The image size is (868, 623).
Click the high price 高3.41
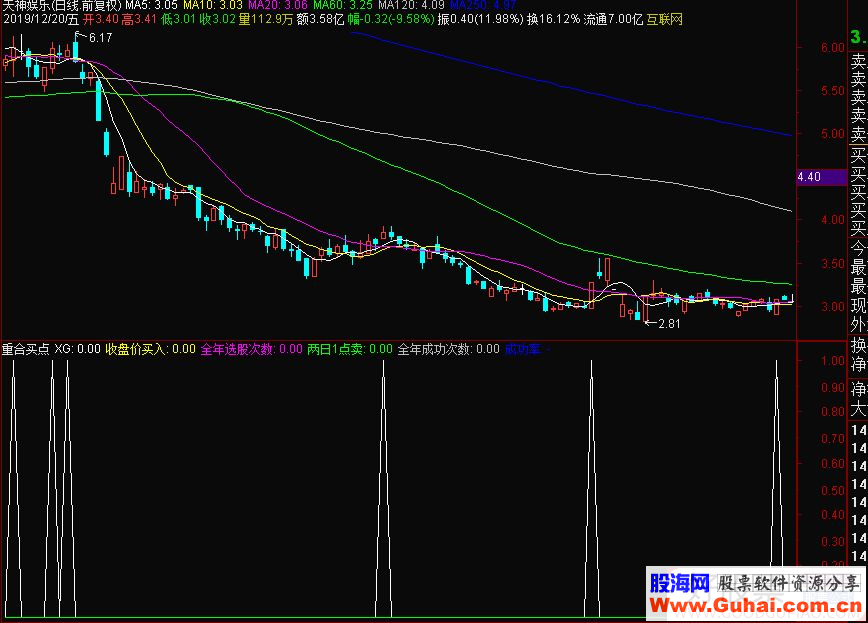click(139, 19)
